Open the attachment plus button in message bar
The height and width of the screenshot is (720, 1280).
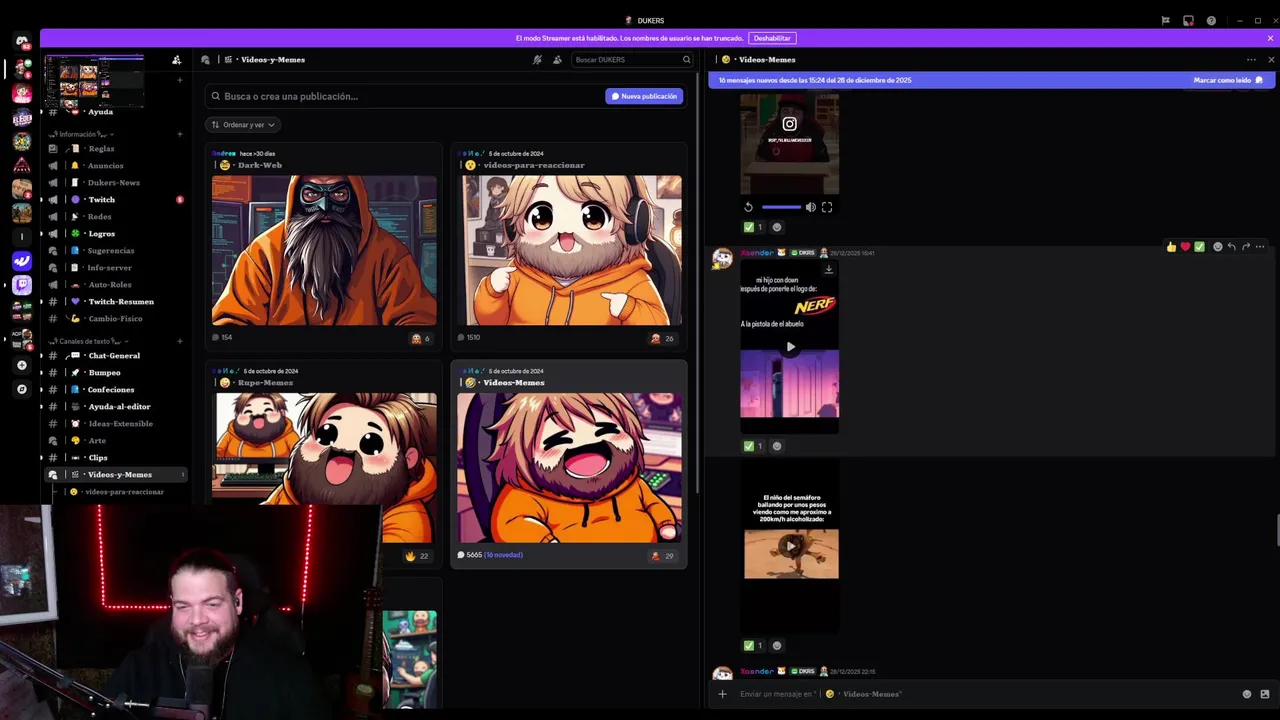[722, 694]
